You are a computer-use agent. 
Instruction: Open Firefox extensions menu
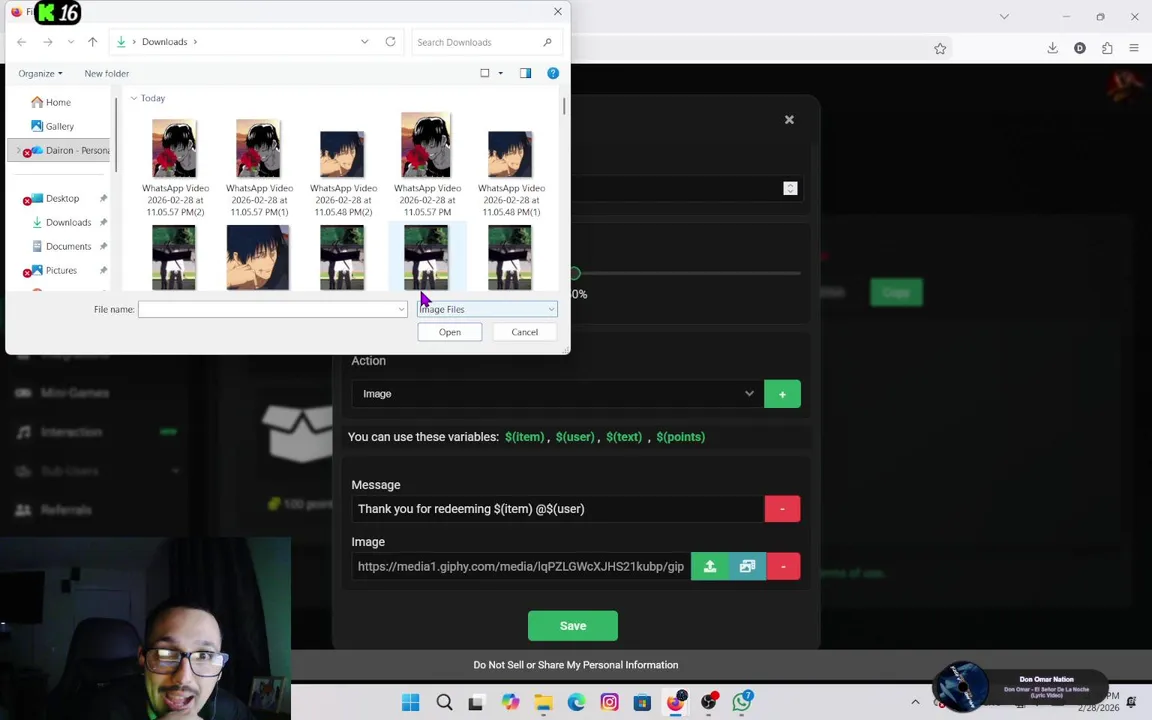point(1107,48)
